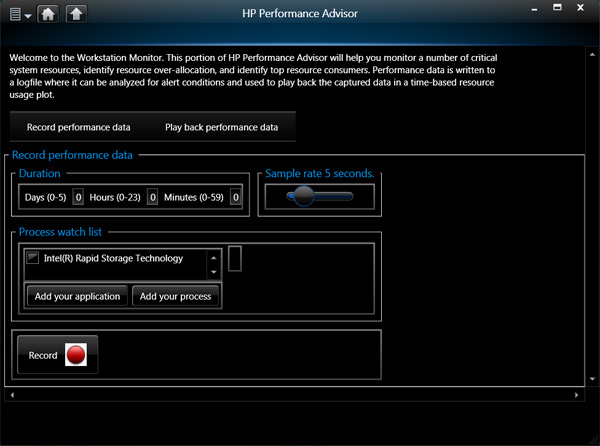Minimize the HP Performance Advisor window
This screenshot has height=446, width=600.
tap(535, 8)
